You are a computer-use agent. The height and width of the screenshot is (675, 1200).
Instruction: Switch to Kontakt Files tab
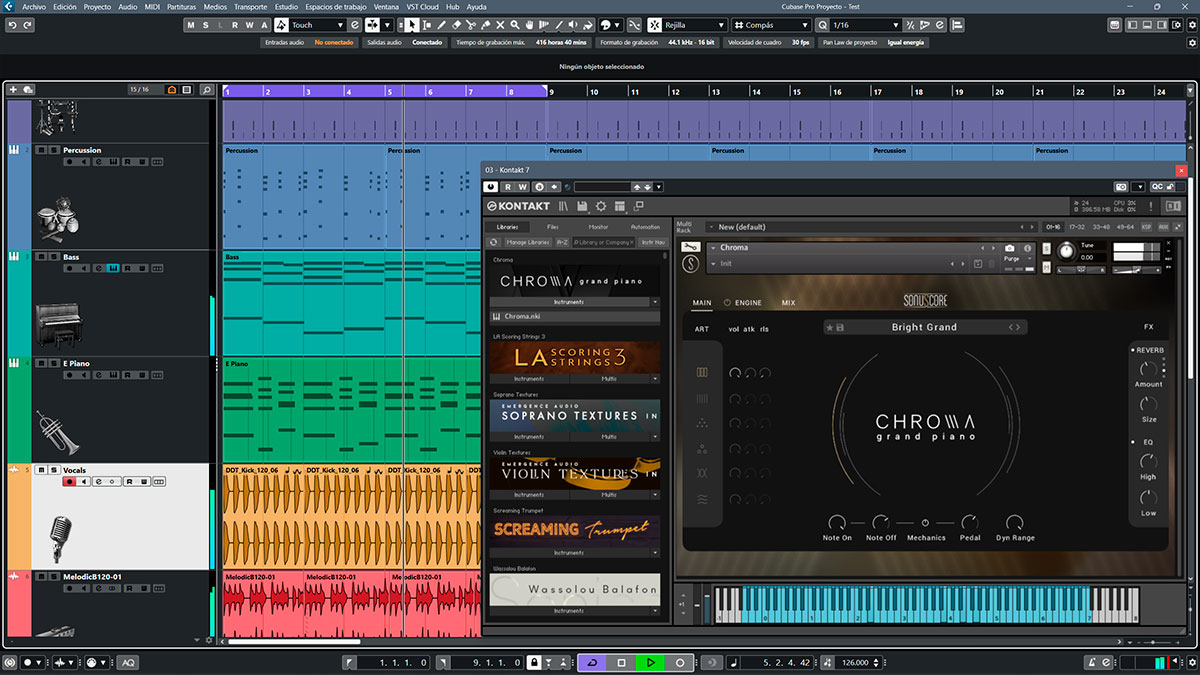click(553, 227)
